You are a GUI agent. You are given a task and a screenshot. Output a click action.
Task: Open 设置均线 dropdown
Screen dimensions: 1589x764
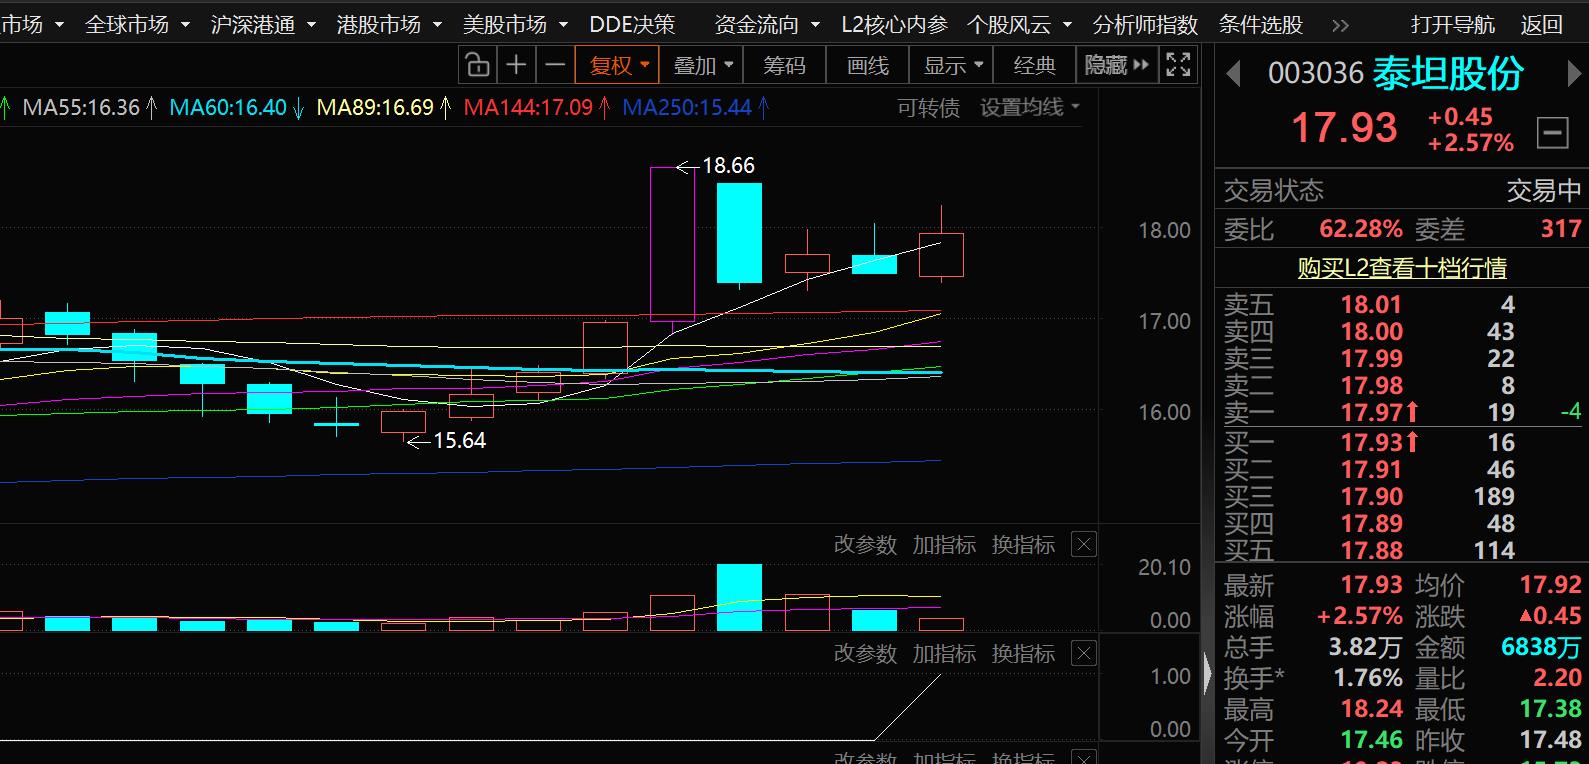point(1029,108)
